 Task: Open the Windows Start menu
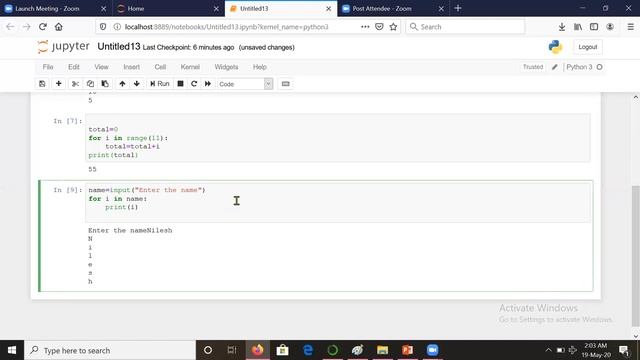click(x=12, y=350)
